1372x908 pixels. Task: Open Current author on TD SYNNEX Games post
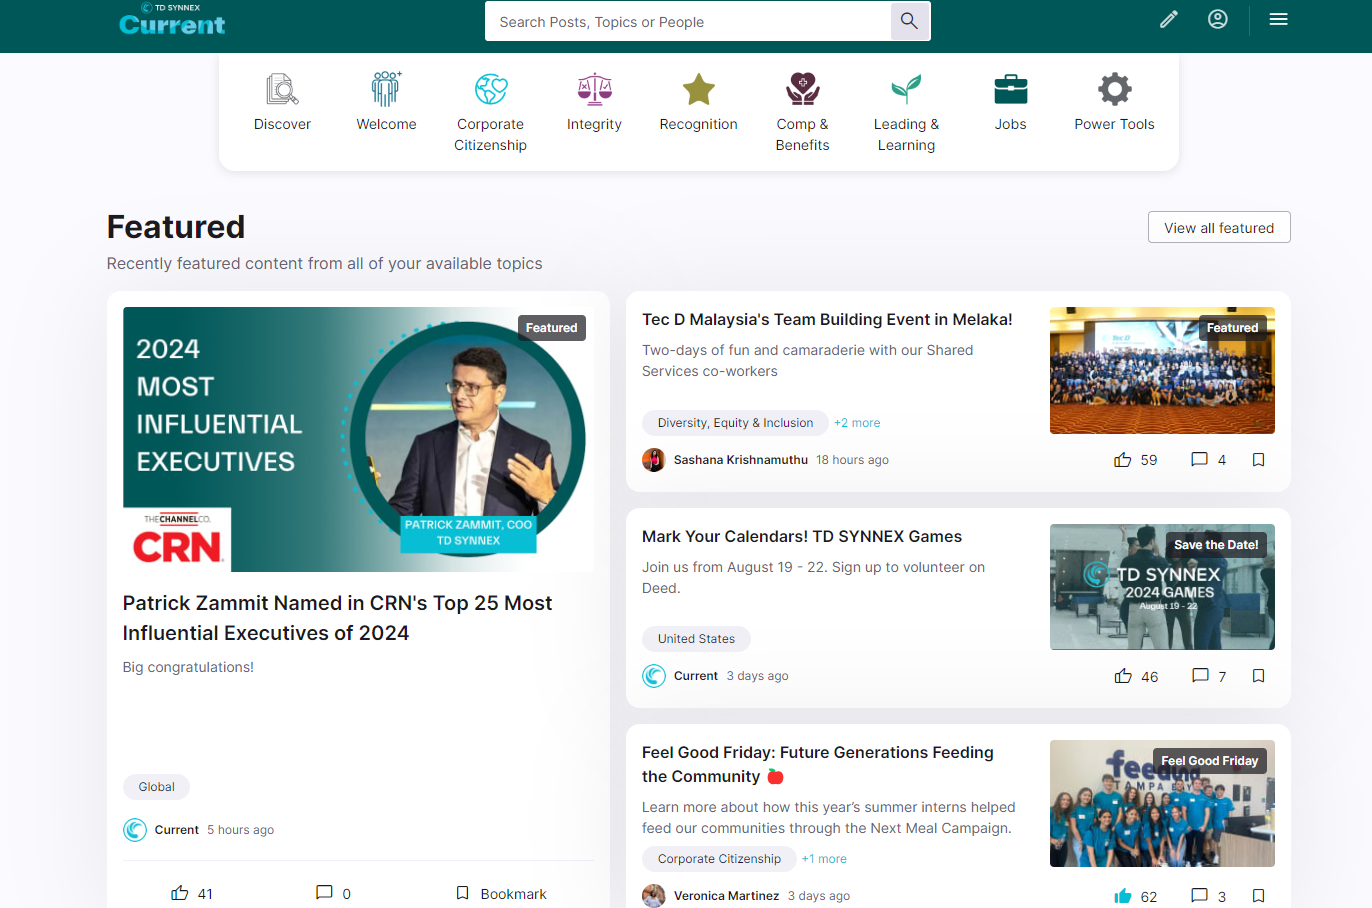click(x=695, y=676)
